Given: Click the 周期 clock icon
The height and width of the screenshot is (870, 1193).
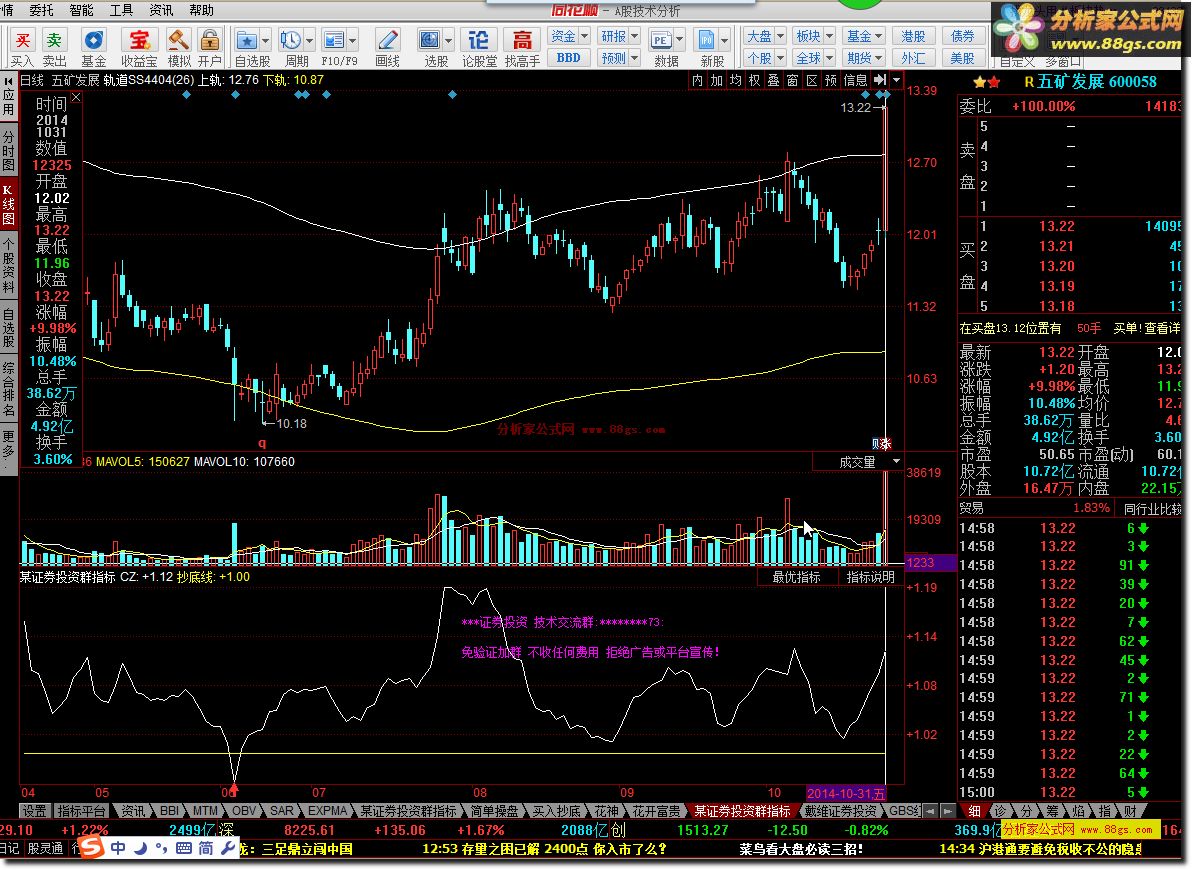Looking at the screenshot, I should pos(291,40).
